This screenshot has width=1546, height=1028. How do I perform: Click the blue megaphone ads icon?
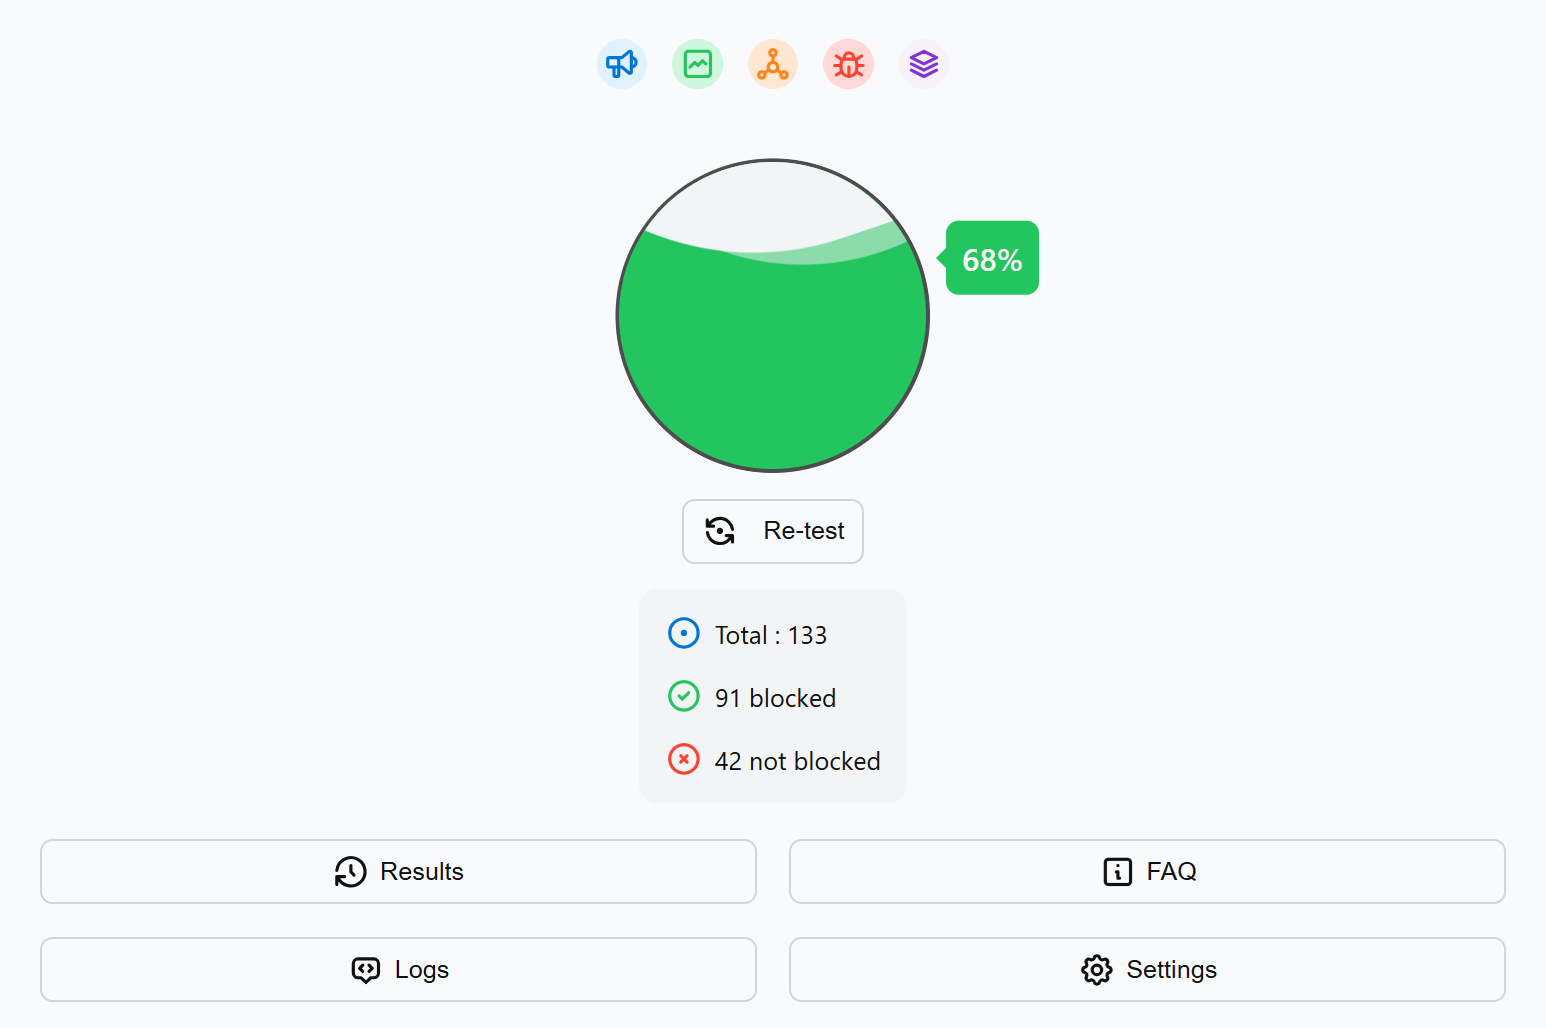click(622, 65)
